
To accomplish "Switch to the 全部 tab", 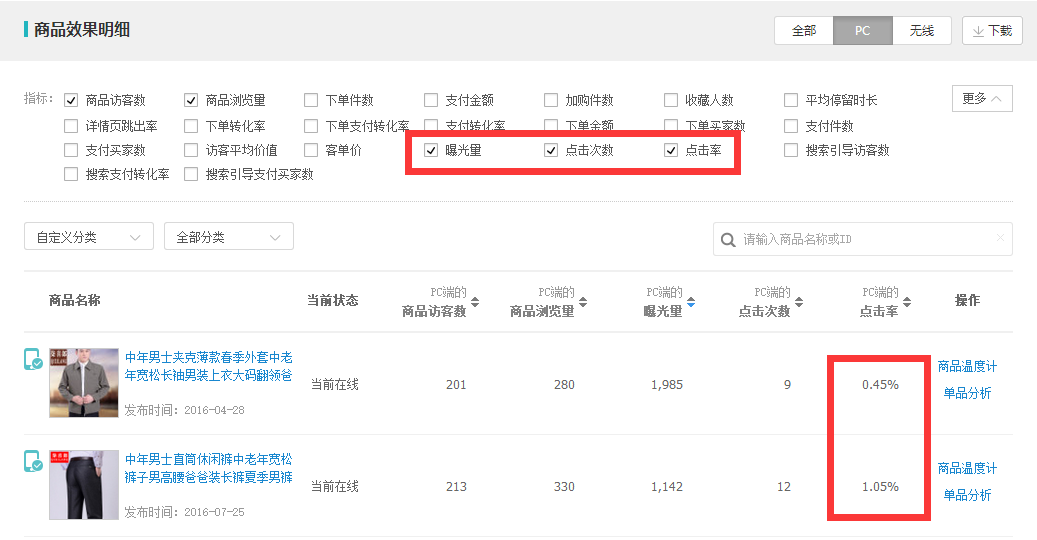I will [804, 31].
